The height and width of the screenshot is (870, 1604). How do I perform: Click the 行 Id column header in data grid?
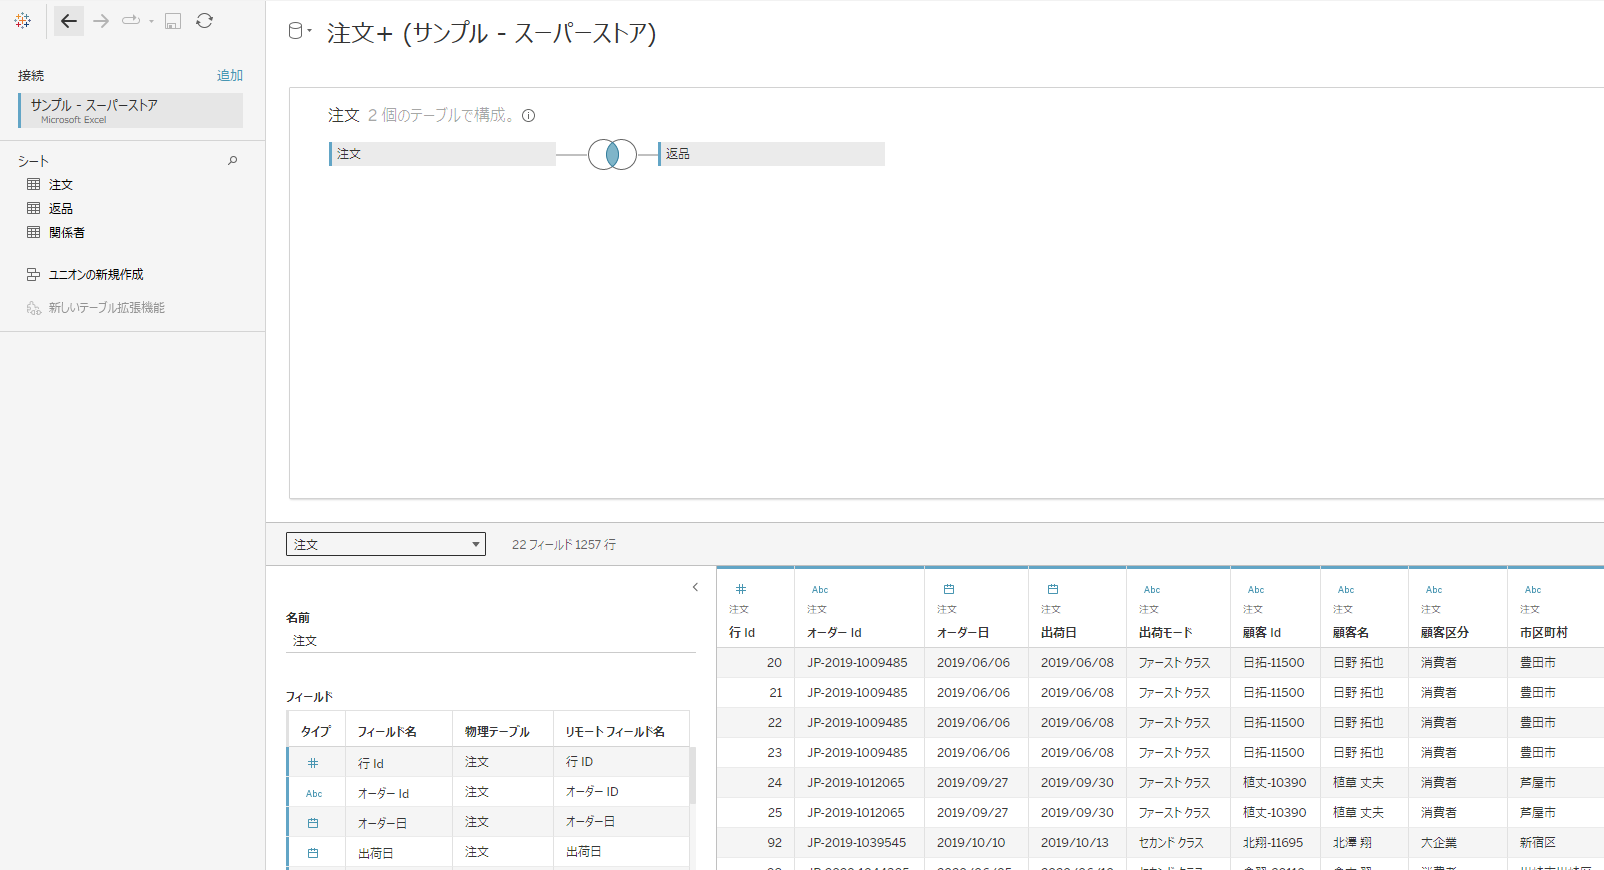[x=742, y=633]
